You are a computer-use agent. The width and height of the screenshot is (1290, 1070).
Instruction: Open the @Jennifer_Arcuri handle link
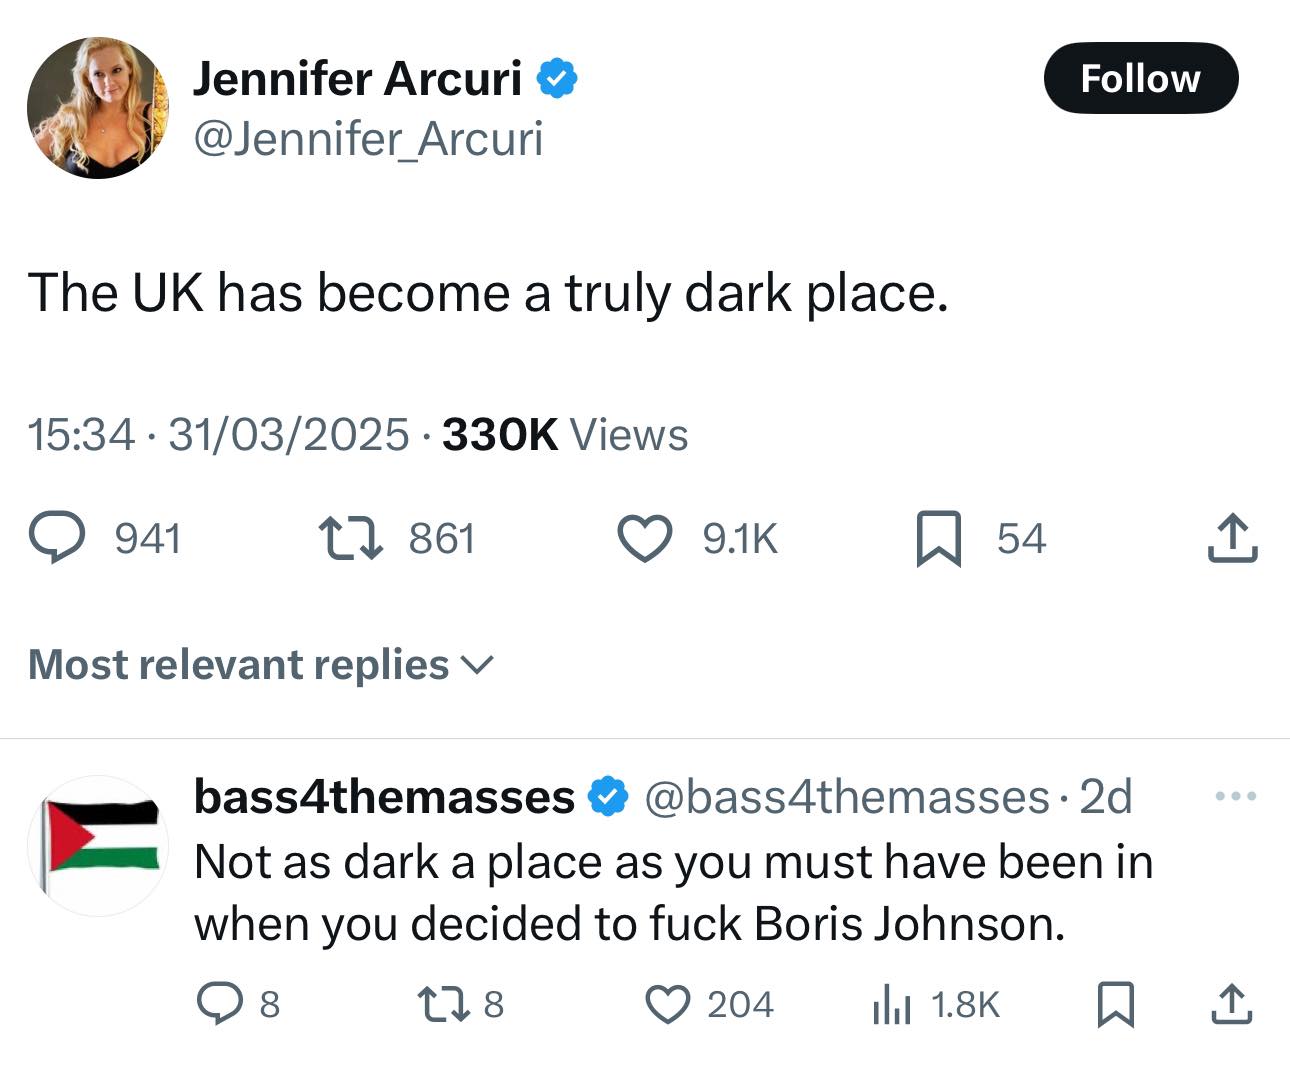click(367, 138)
